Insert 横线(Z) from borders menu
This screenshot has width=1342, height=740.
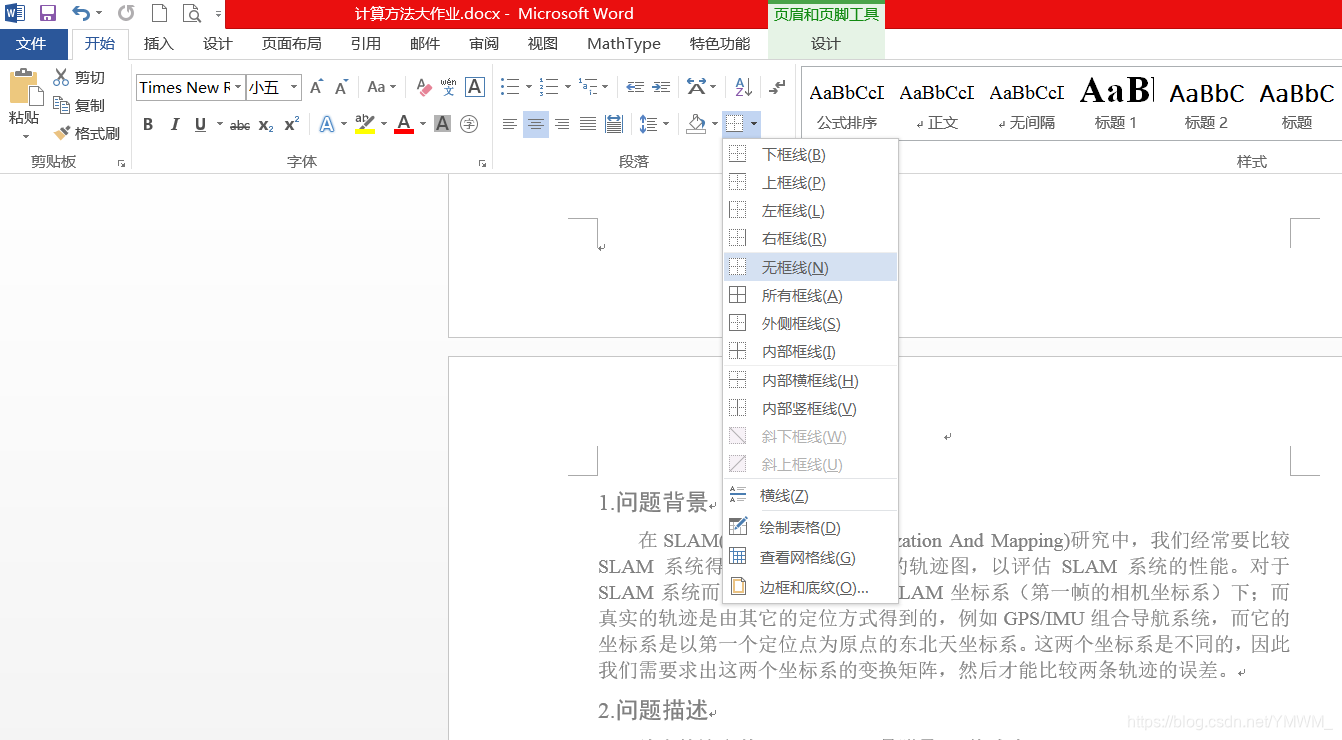tap(810, 495)
